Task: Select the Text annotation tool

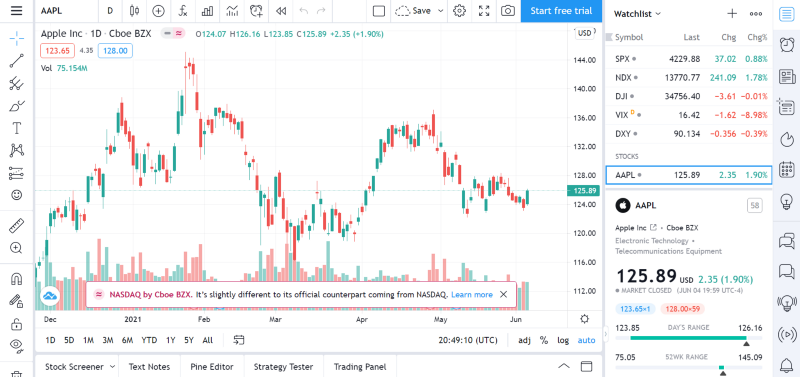Action: 16,128
